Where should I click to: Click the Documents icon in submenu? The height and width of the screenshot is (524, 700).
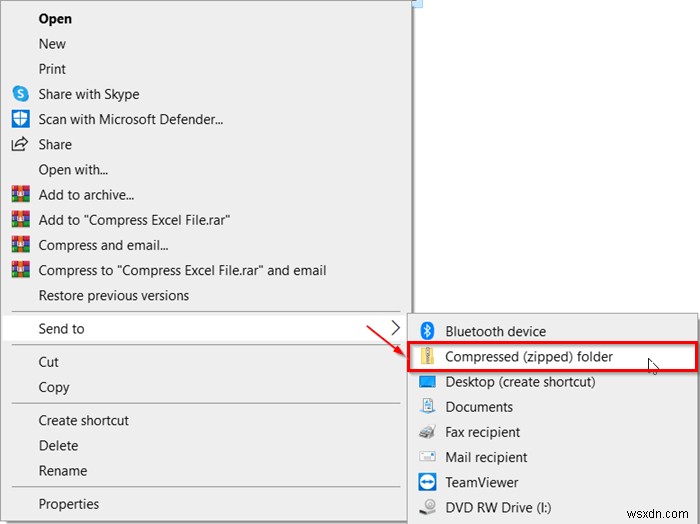[x=427, y=406]
